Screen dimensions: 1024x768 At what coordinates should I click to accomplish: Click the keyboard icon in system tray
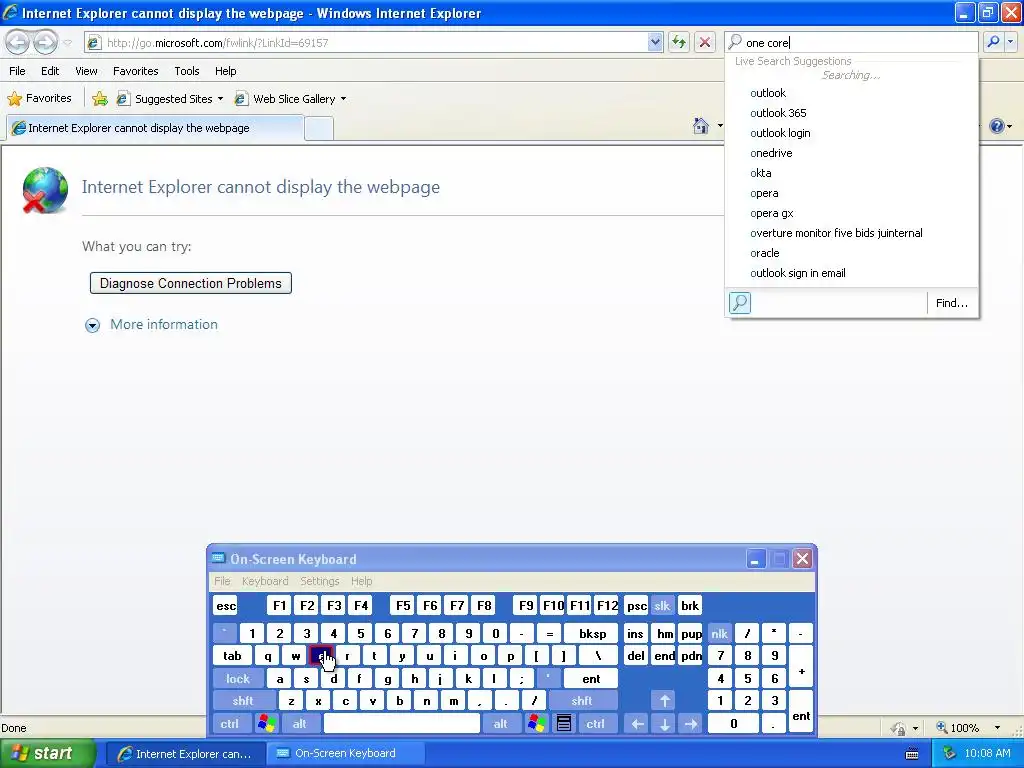912,754
